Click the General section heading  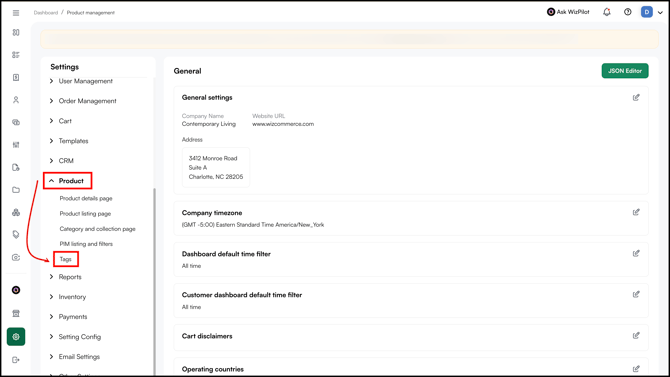(187, 71)
